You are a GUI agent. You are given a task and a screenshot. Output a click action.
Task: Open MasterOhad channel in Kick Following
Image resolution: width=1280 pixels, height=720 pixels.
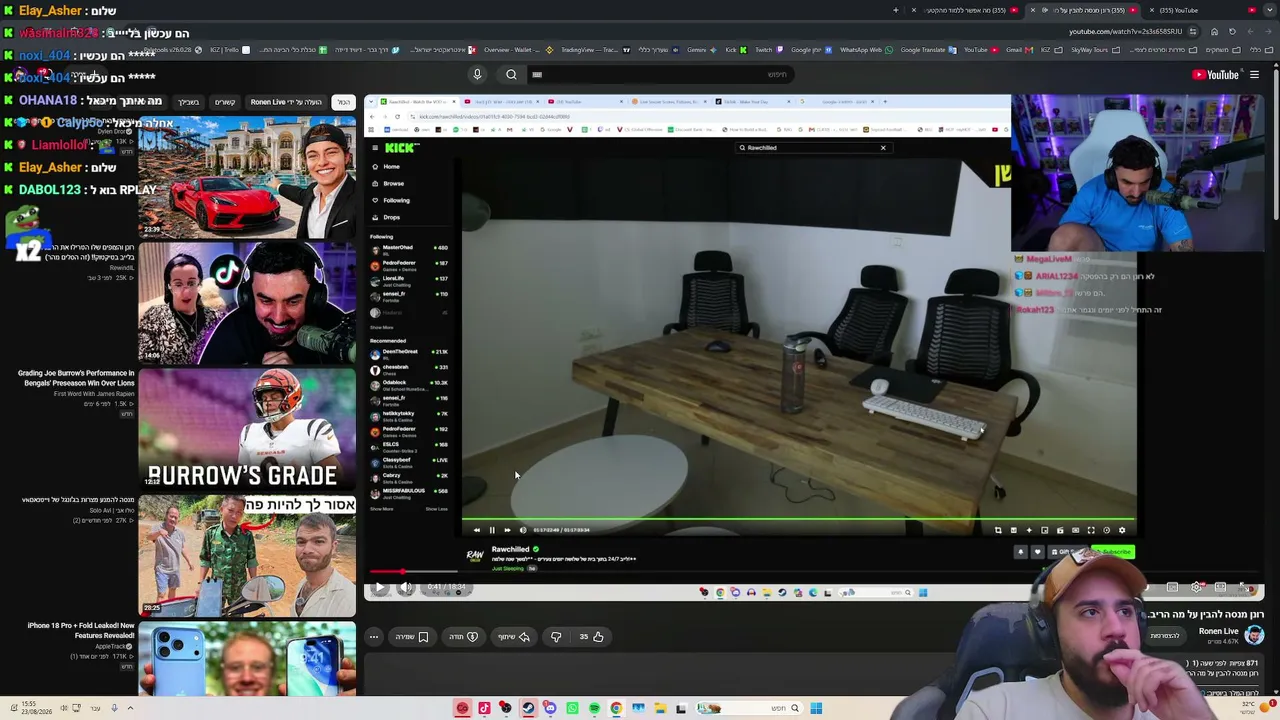click(409, 250)
